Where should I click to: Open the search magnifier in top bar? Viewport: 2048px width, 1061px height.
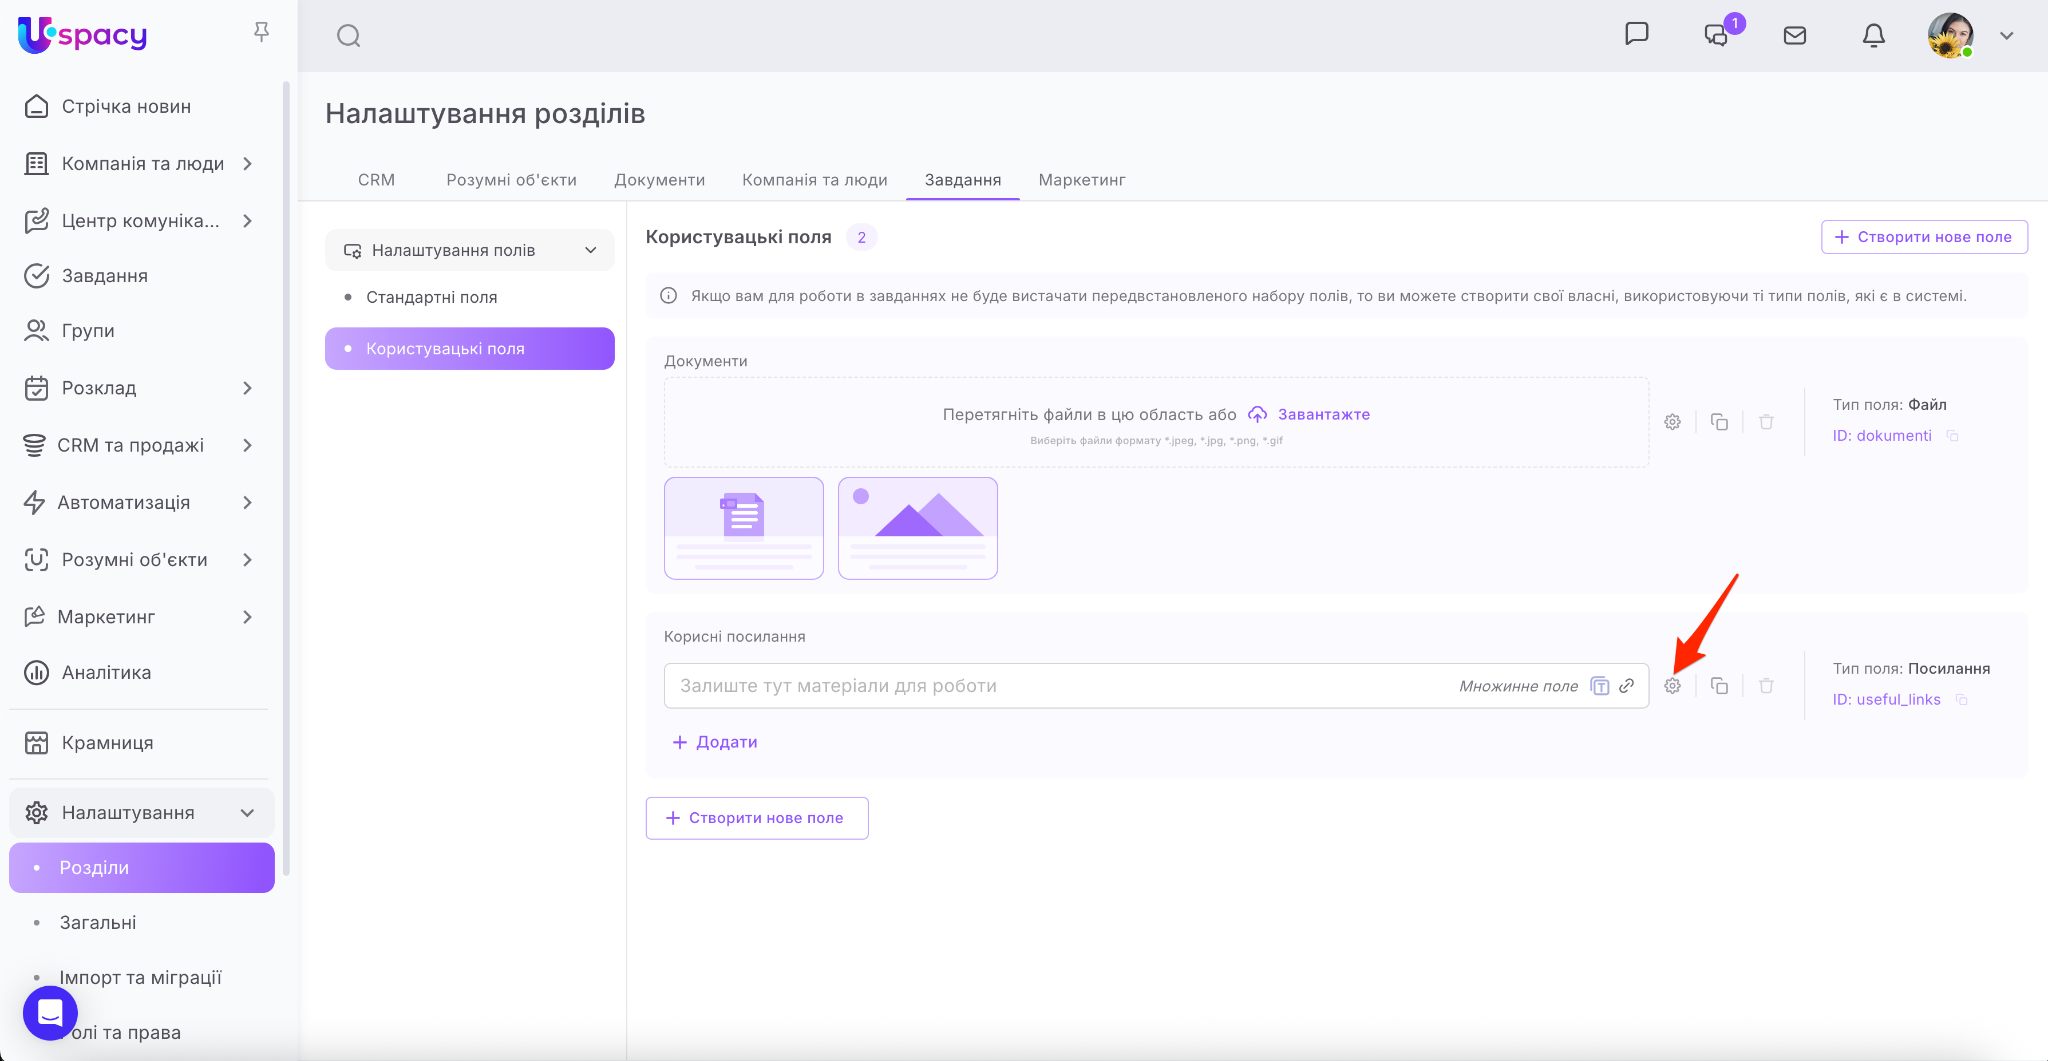click(x=348, y=36)
